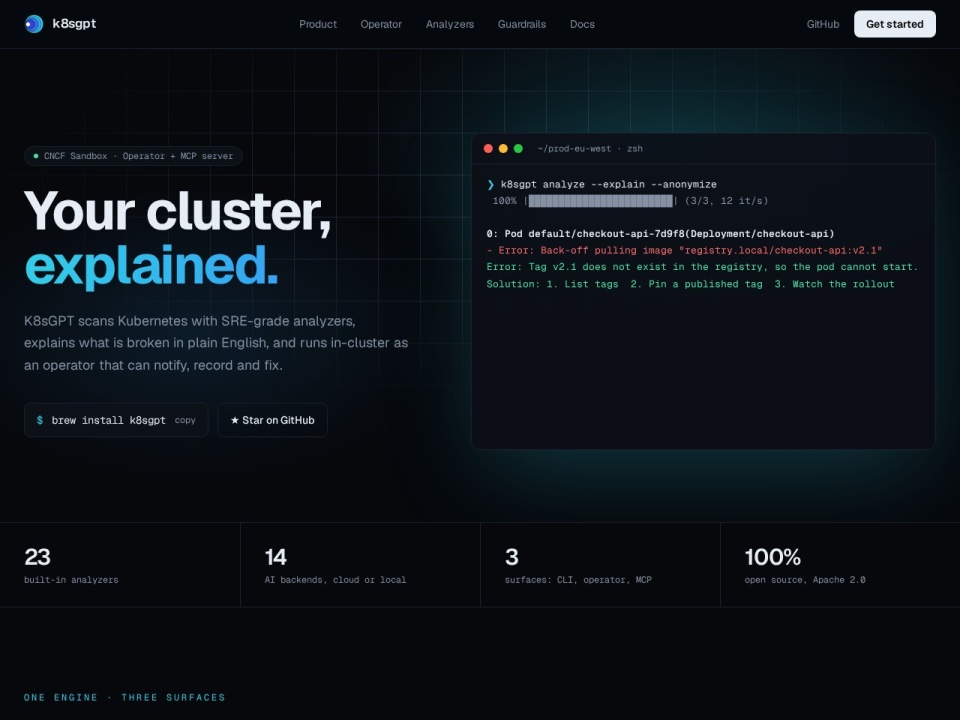Click the Star on GitHub button

(272, 420)
